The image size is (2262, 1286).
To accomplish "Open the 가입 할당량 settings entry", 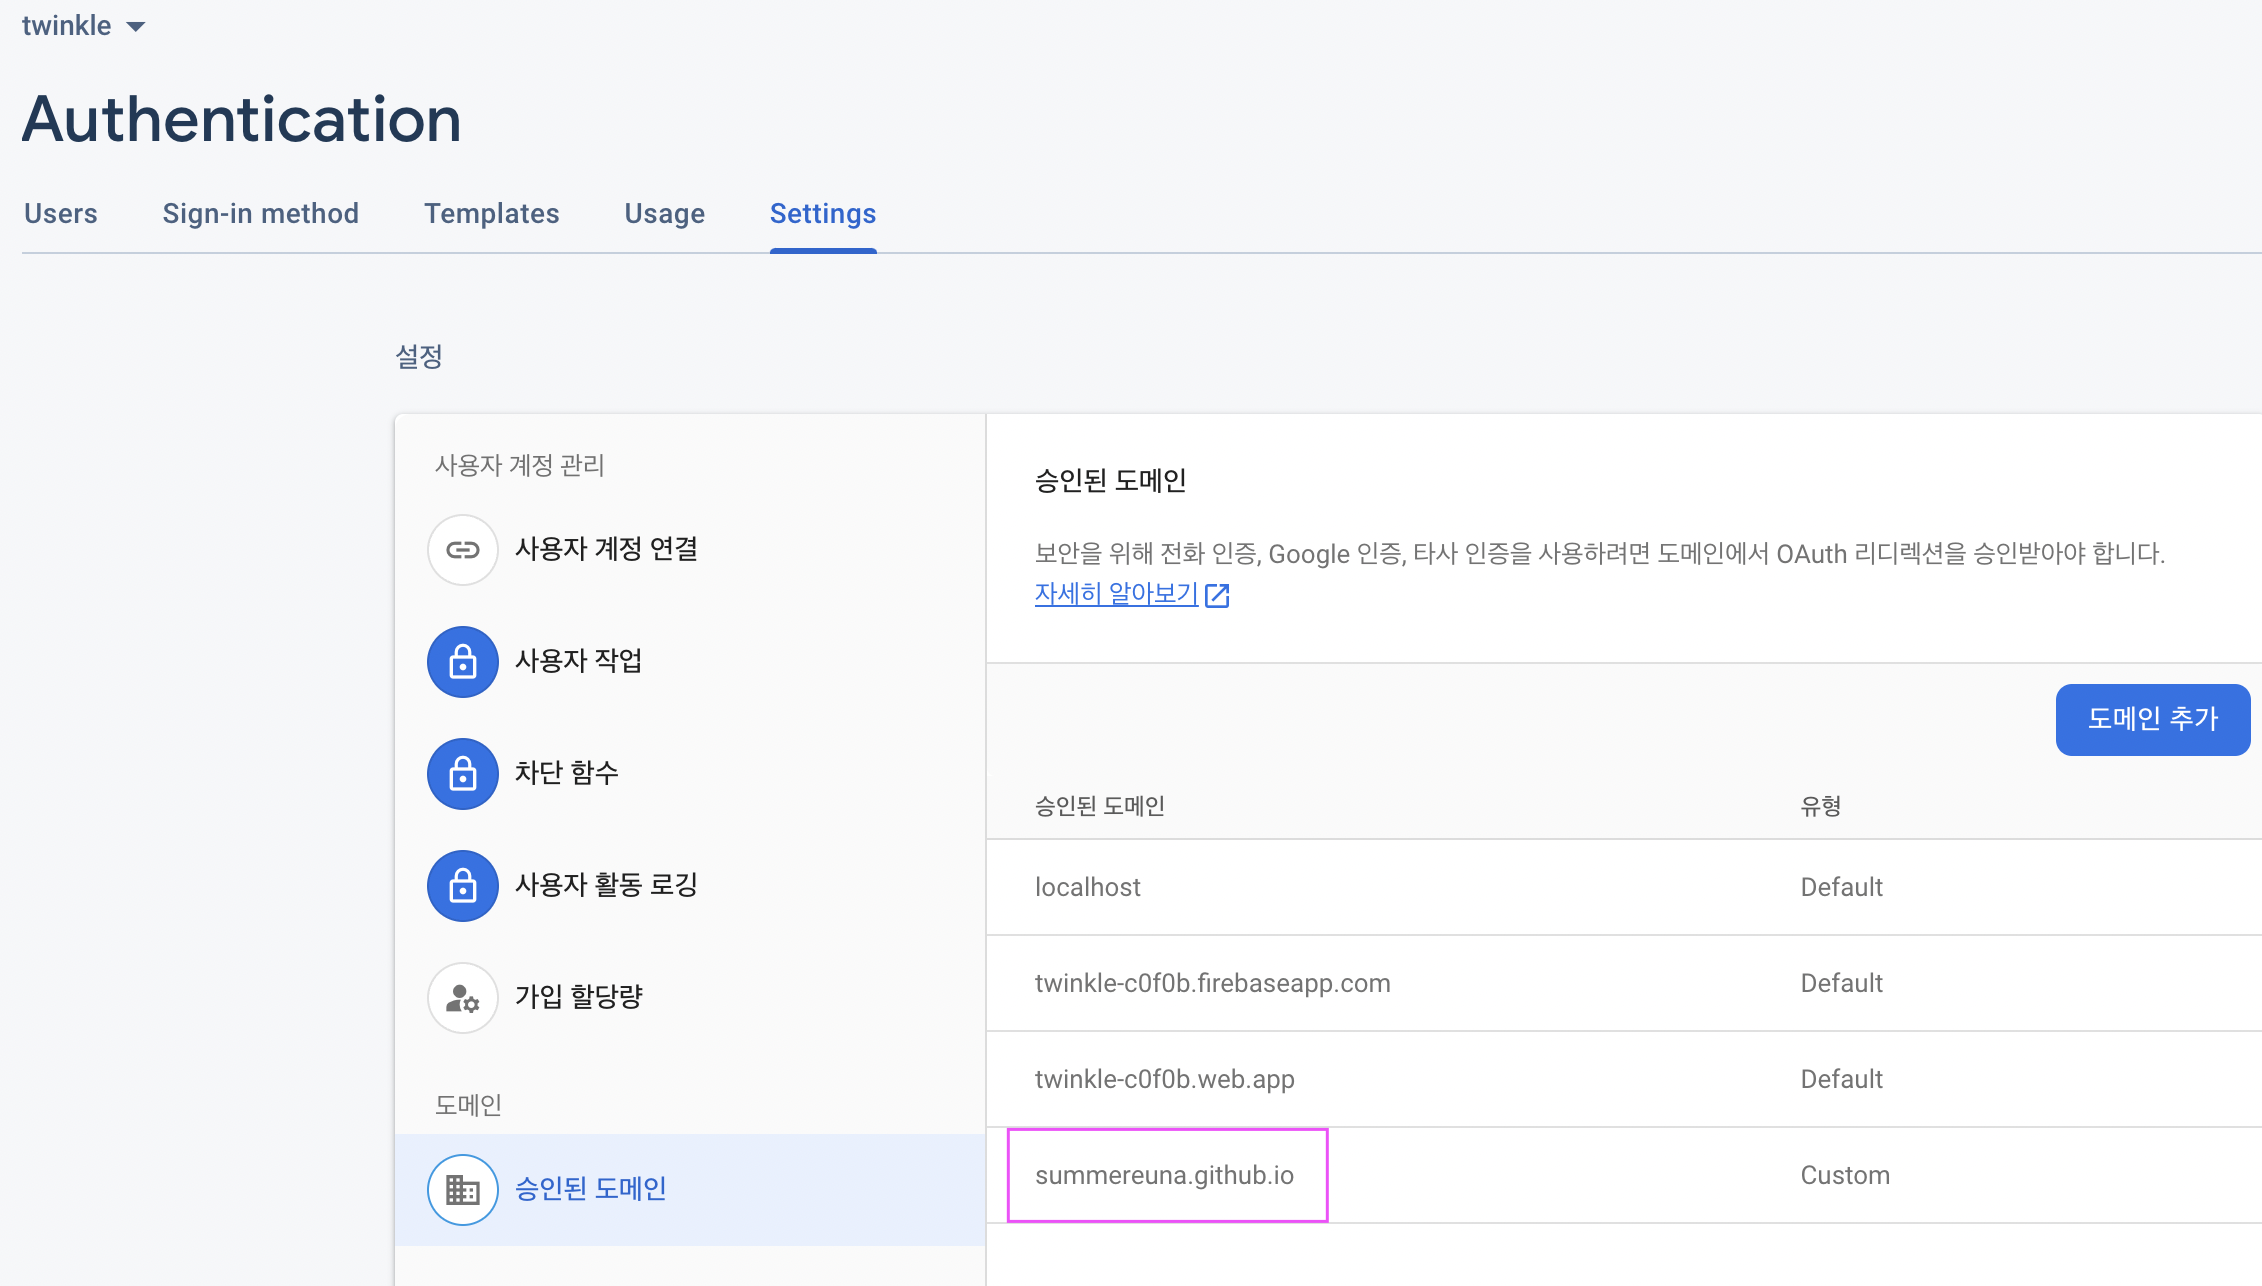I will [578, 997].
